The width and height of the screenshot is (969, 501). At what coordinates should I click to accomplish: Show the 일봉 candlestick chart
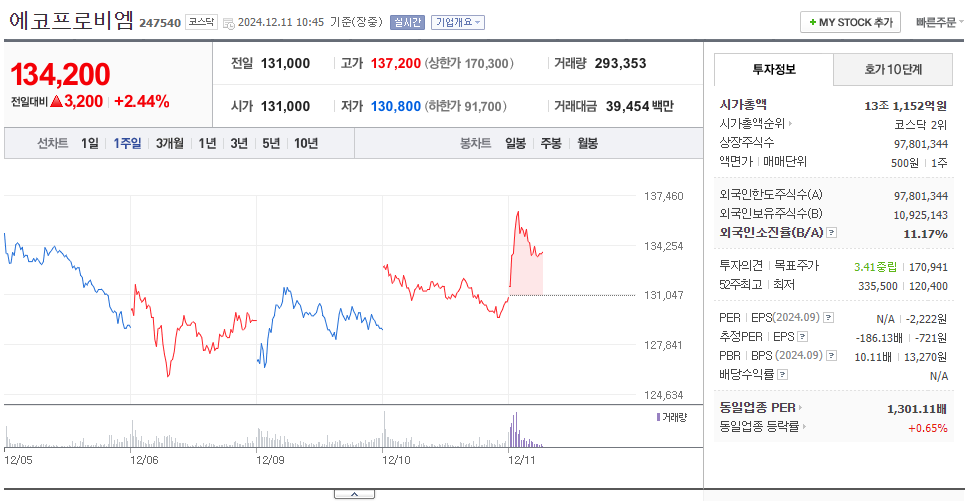[515, 143]
